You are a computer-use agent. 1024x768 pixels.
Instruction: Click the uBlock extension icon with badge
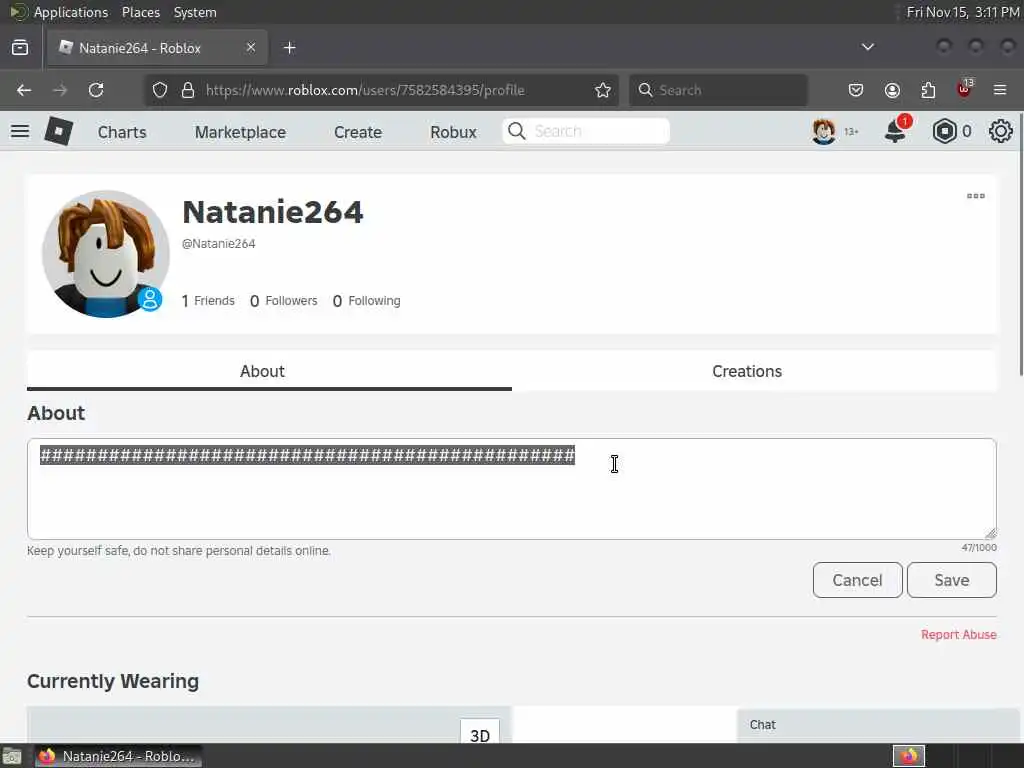click(965, 89)
